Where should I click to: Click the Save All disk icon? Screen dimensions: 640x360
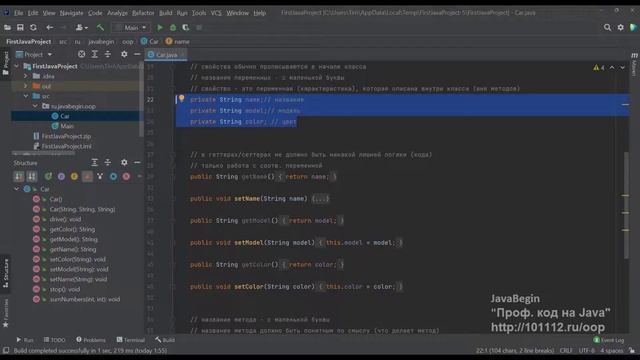pyautogui.click(x=20, y=27)
